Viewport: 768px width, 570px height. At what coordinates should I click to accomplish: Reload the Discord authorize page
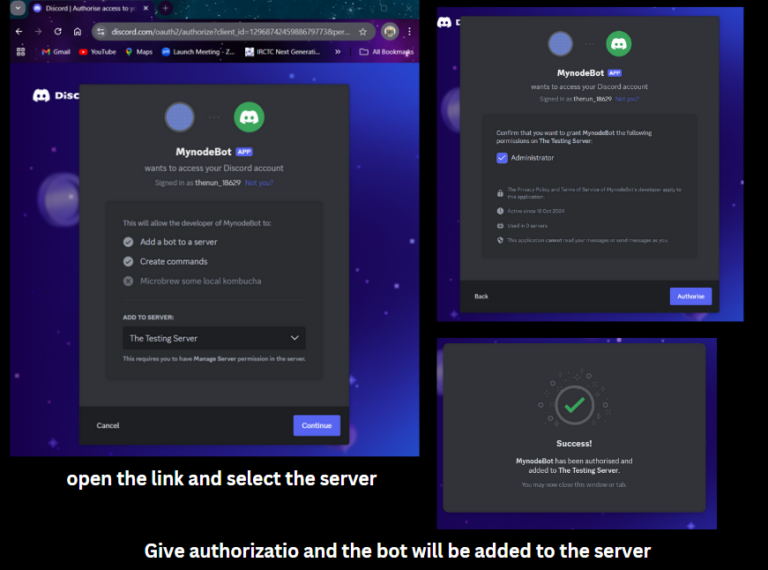[x=58, y=31]
